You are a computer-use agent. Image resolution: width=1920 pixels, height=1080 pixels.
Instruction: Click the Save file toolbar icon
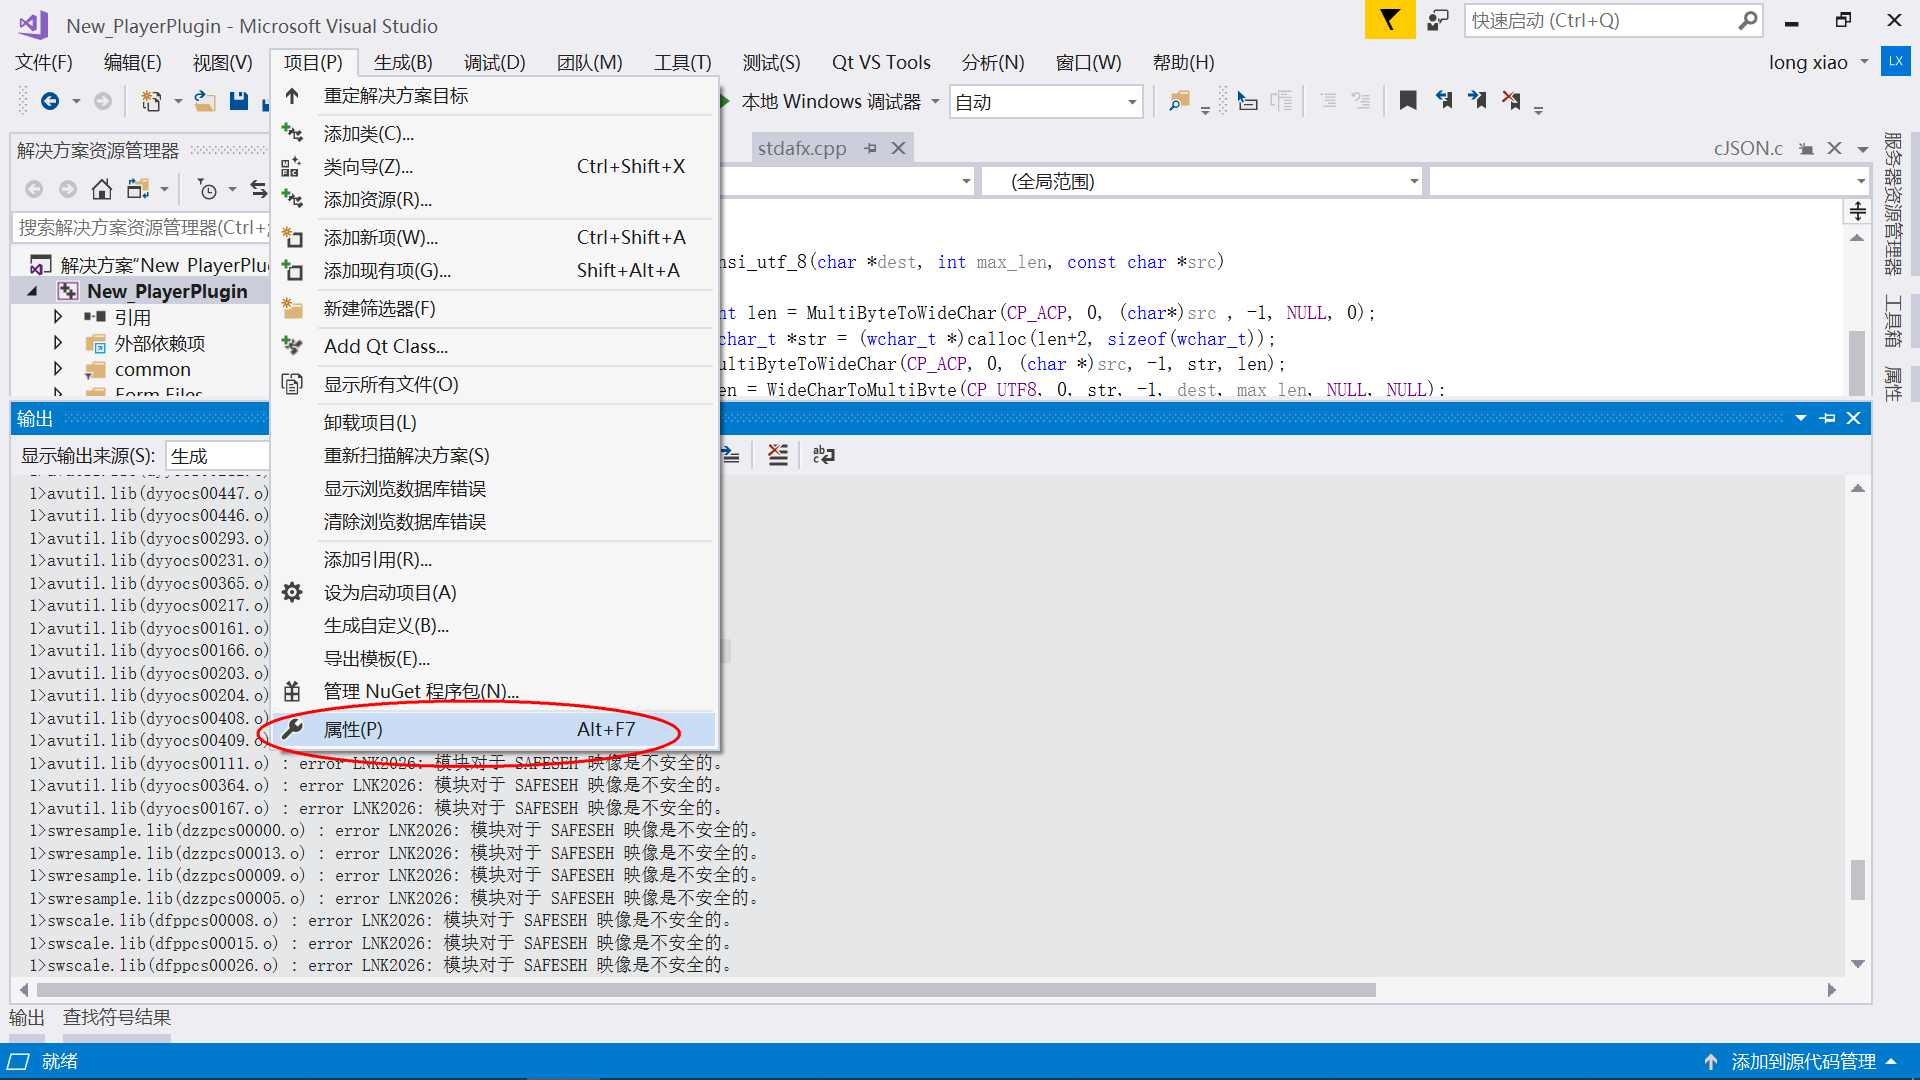(238, 101)
